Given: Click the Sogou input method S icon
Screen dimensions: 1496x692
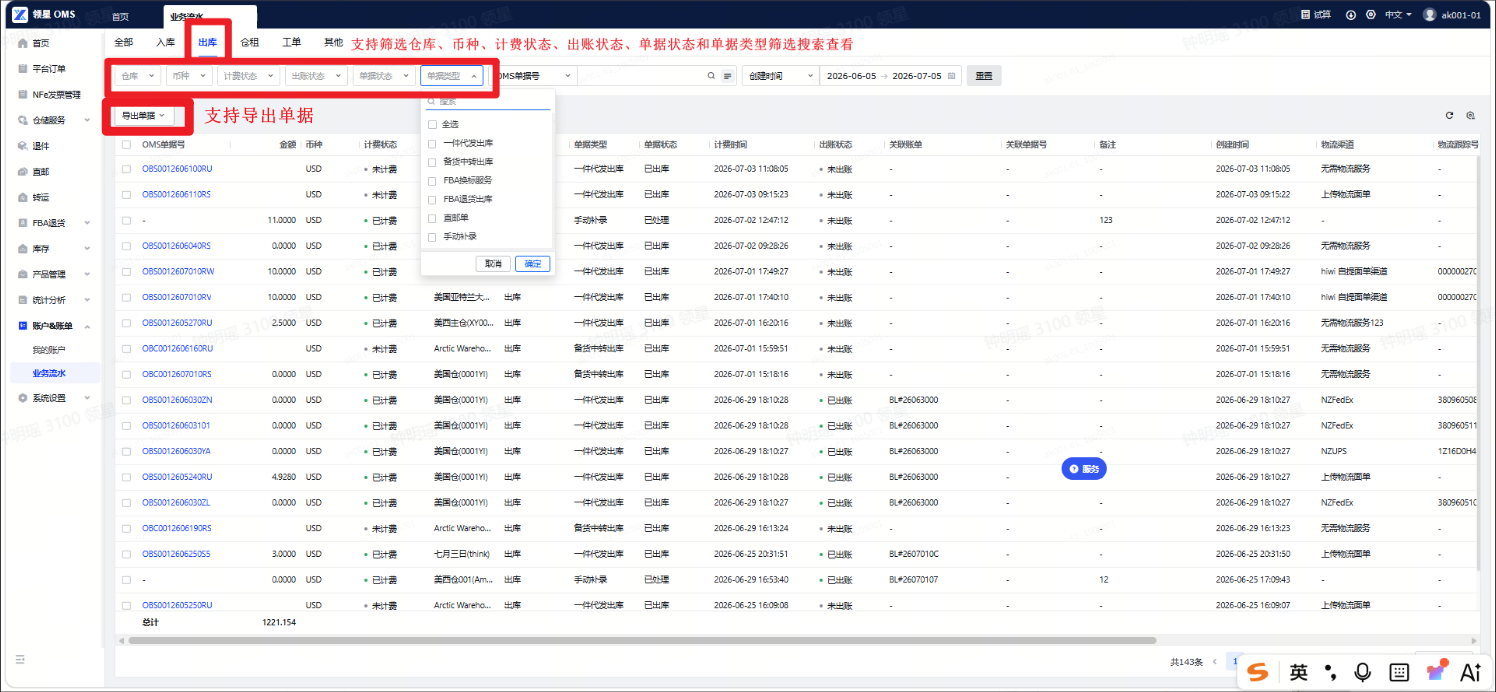Looking at the screenshot, I should coord(1259,673).
